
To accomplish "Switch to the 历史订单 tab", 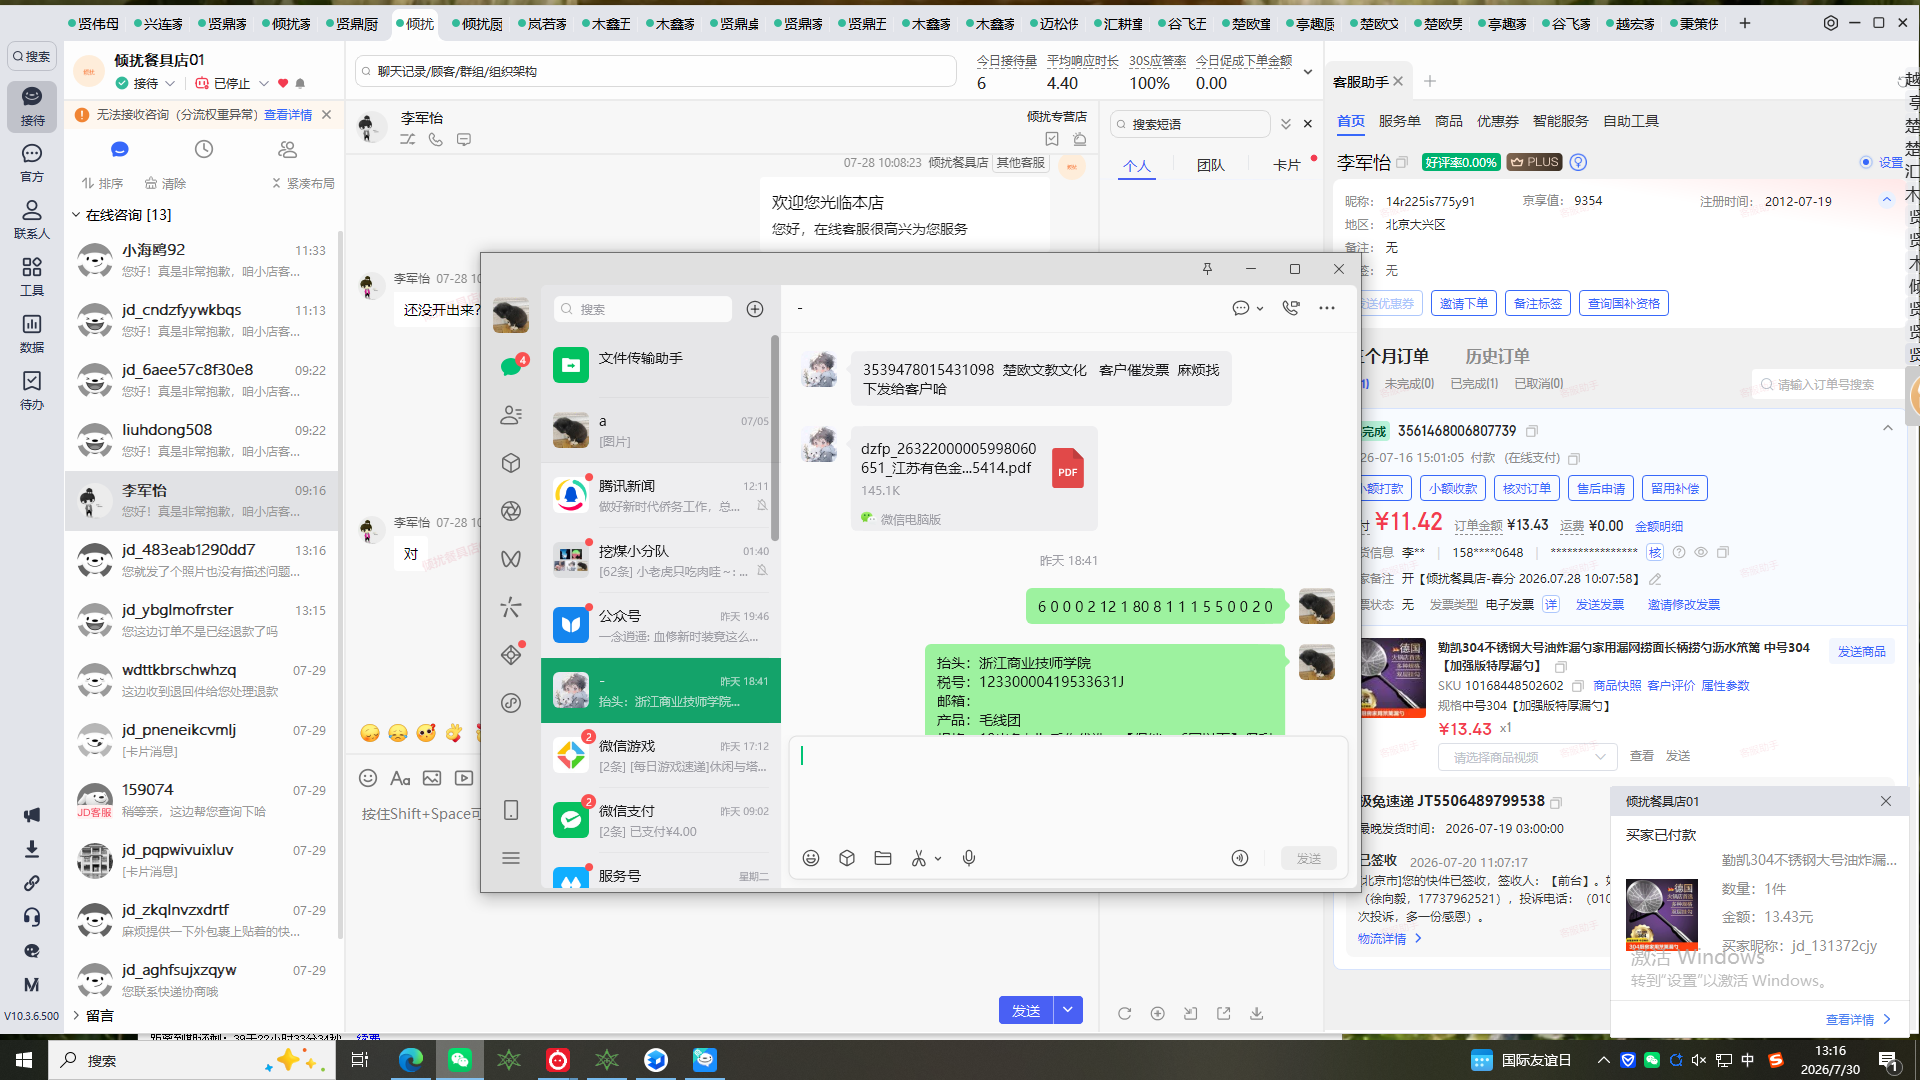I will [x=1497, y=356].
